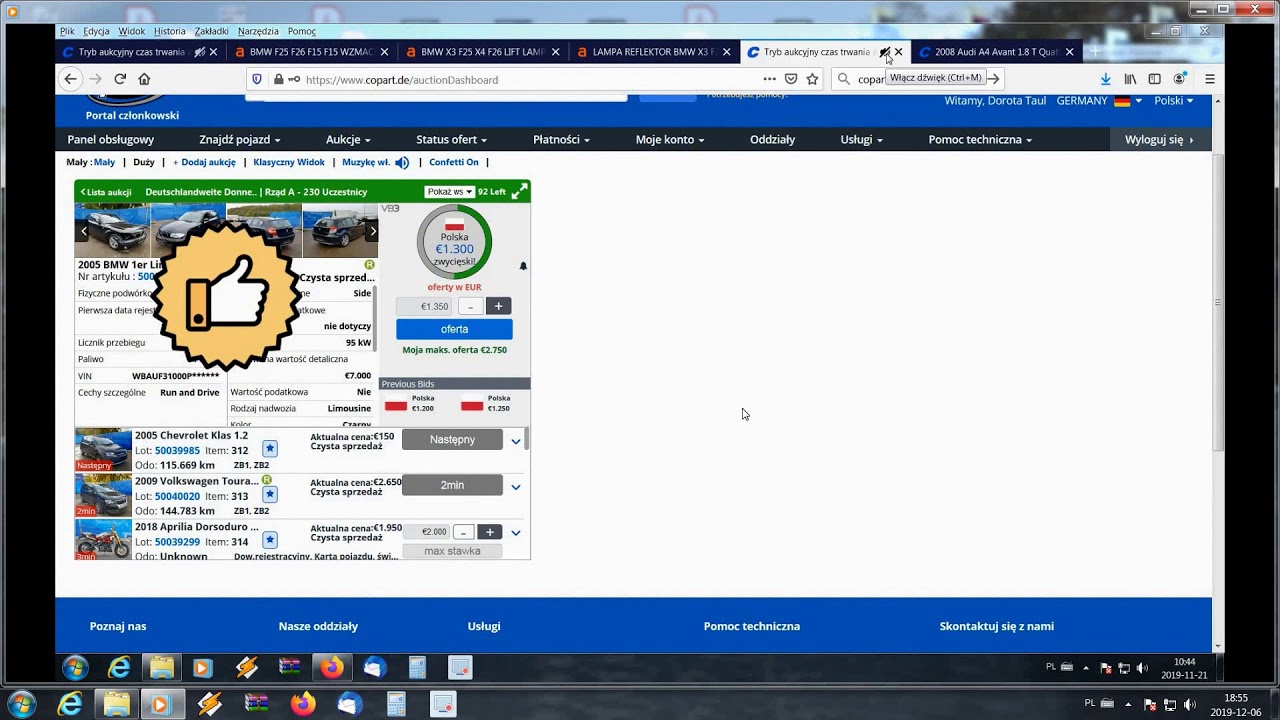
Task: Switch to the LAMPA REFLEKTOR BMW X3 tab
Action: click(x=653, y=52)
